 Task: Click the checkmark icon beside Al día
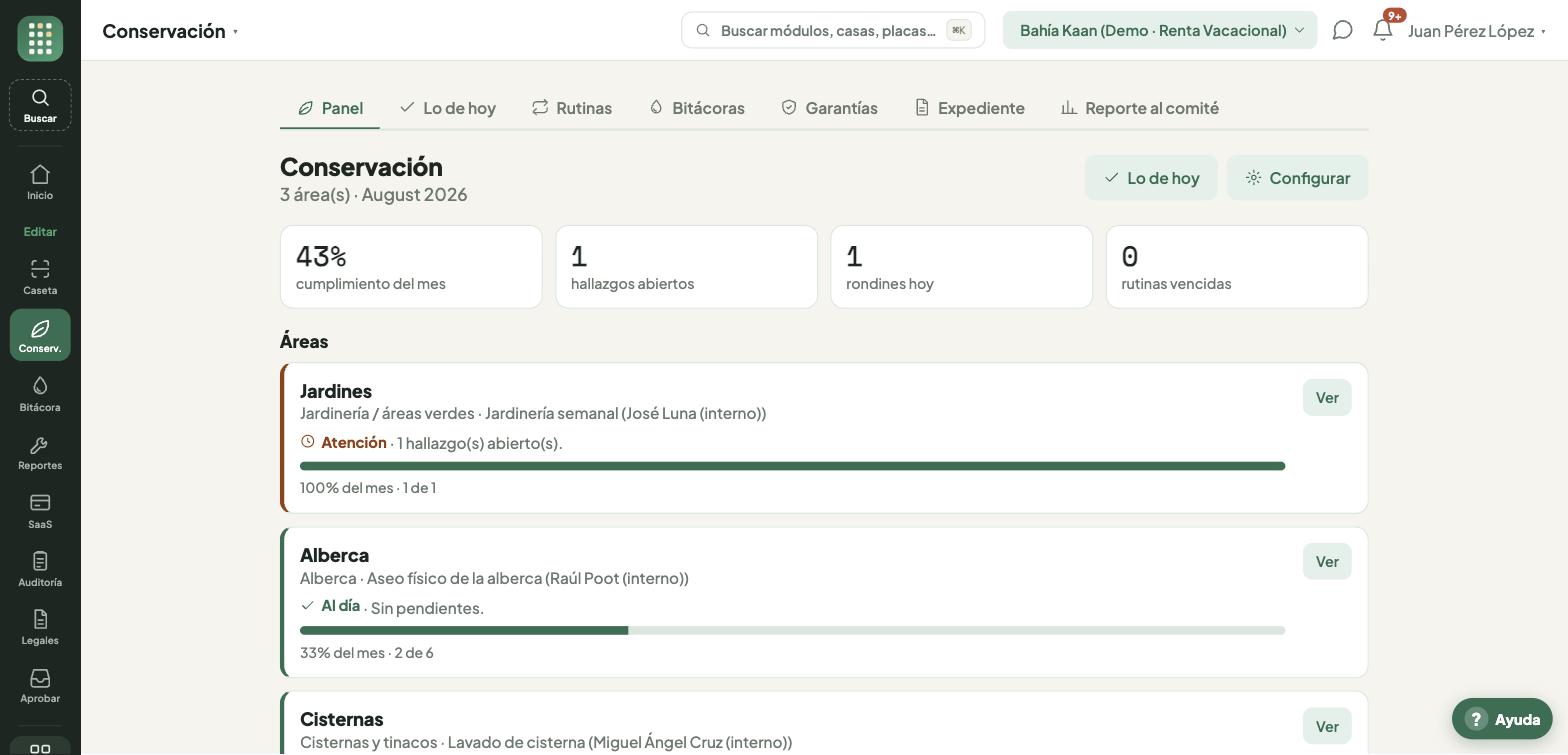(308, 606)
